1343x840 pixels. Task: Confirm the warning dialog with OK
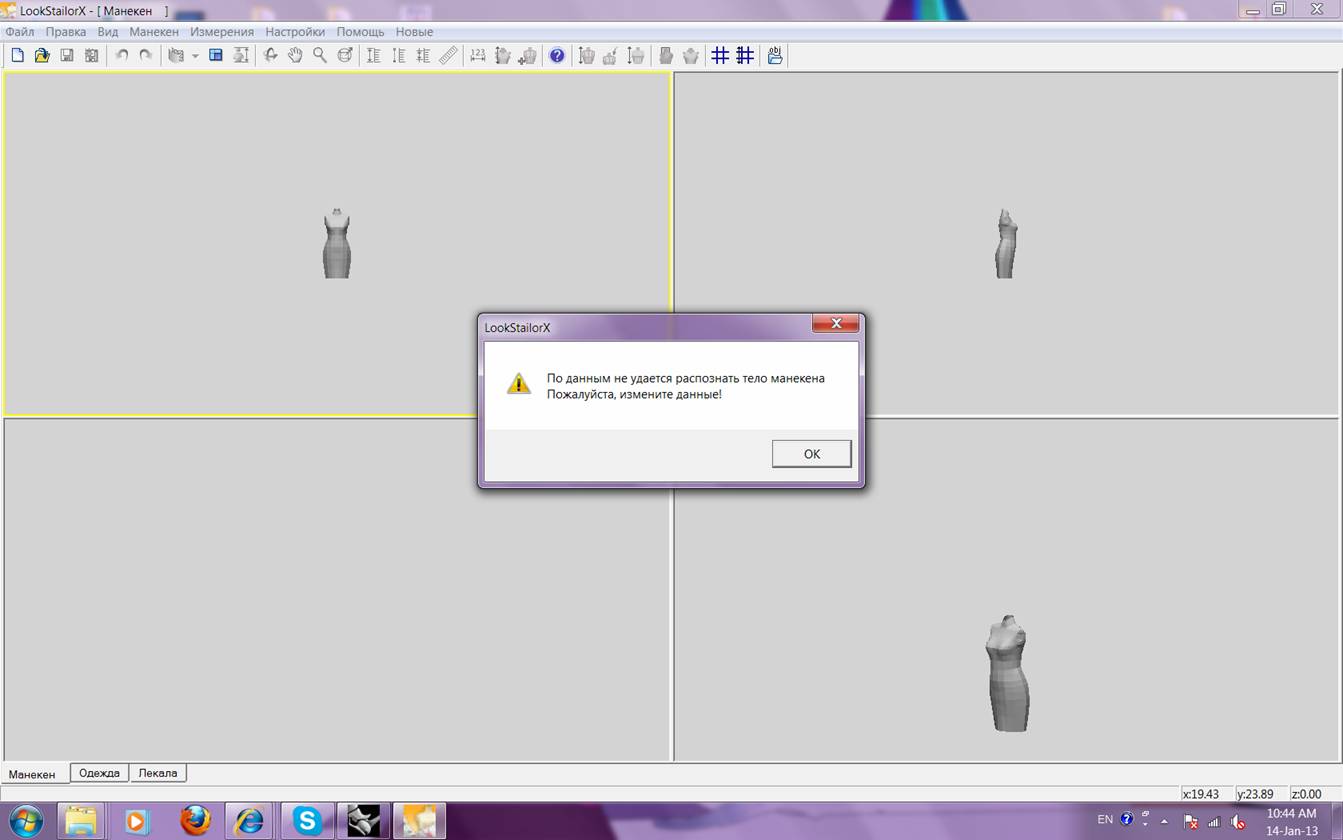812,454
